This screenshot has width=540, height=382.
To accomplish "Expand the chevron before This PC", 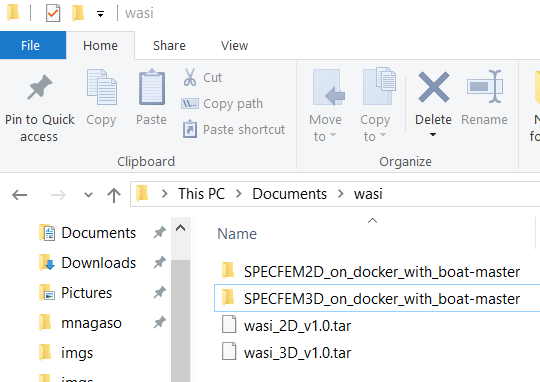I will tap(165, 194).
